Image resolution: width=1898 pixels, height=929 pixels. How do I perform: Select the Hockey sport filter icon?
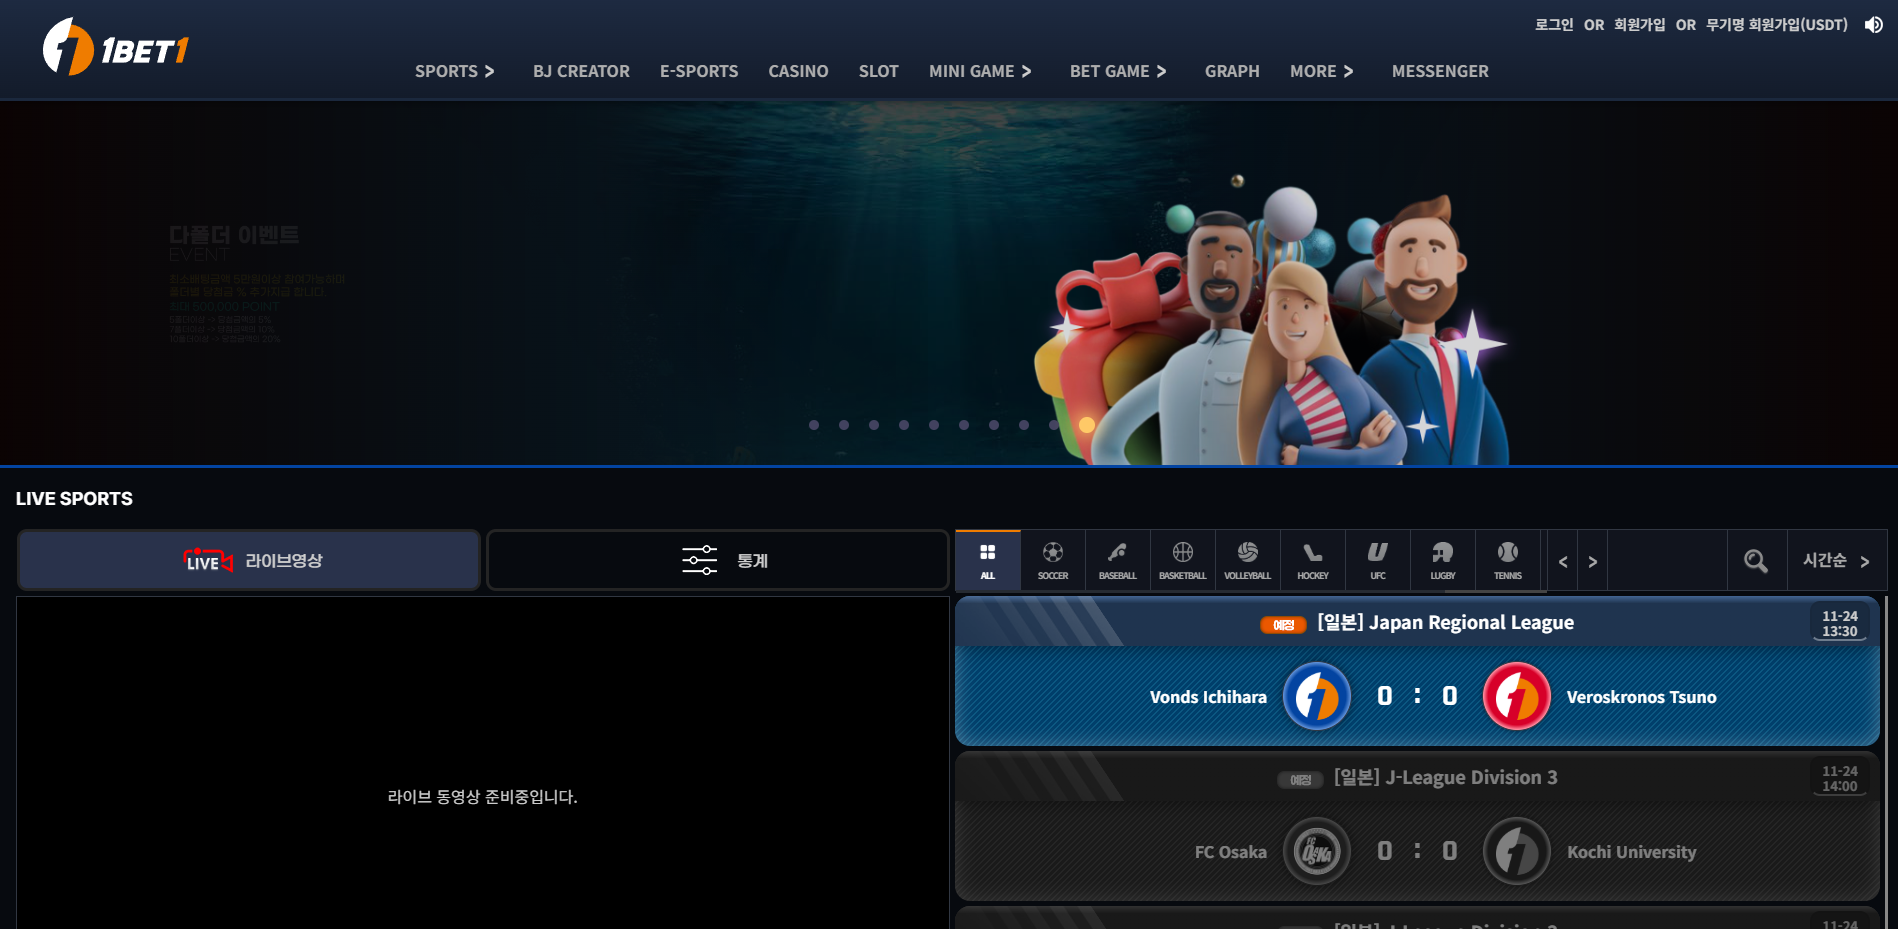[1312, 560]
